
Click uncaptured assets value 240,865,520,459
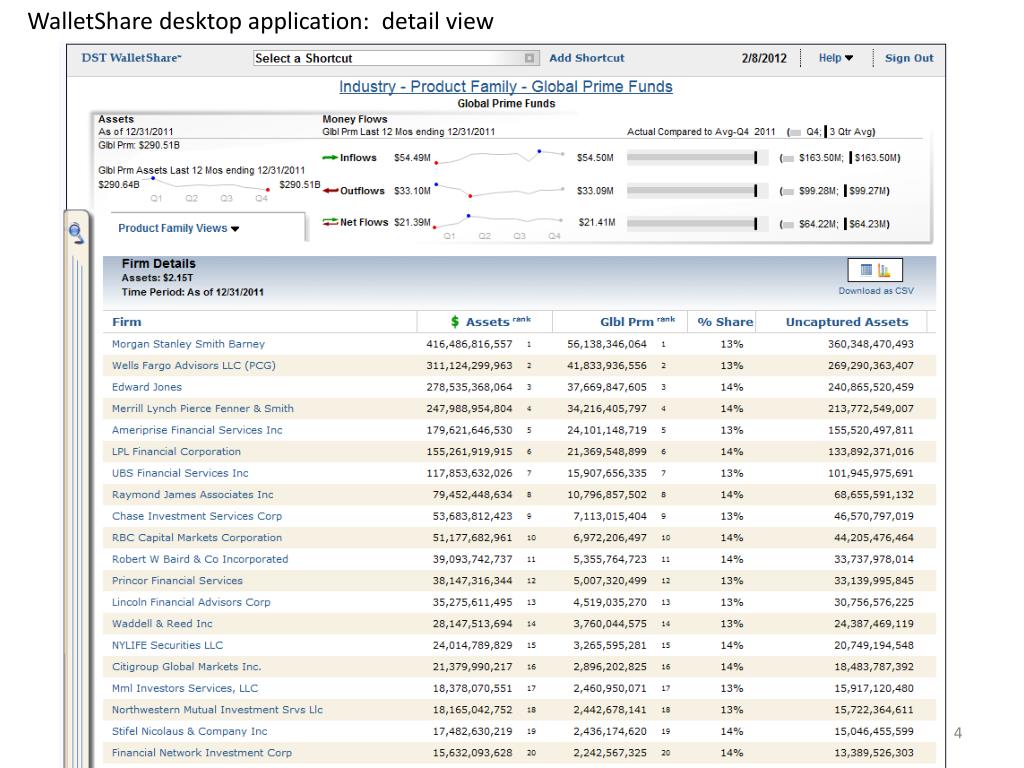click(x=871, y=387)
